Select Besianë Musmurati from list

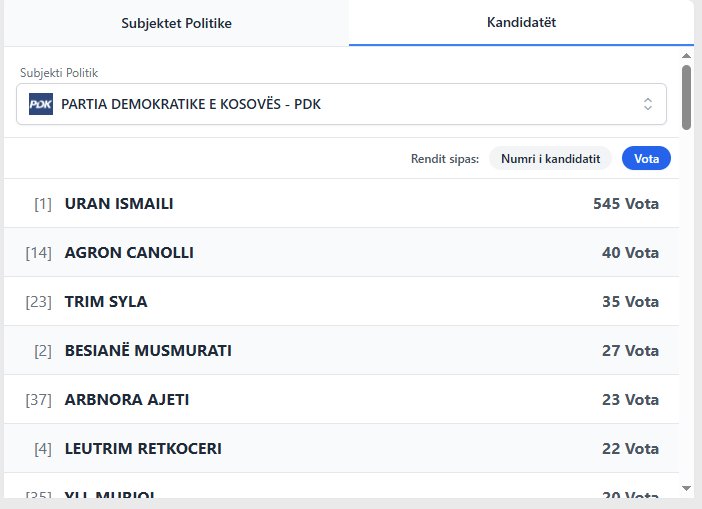tap(340, 351)
